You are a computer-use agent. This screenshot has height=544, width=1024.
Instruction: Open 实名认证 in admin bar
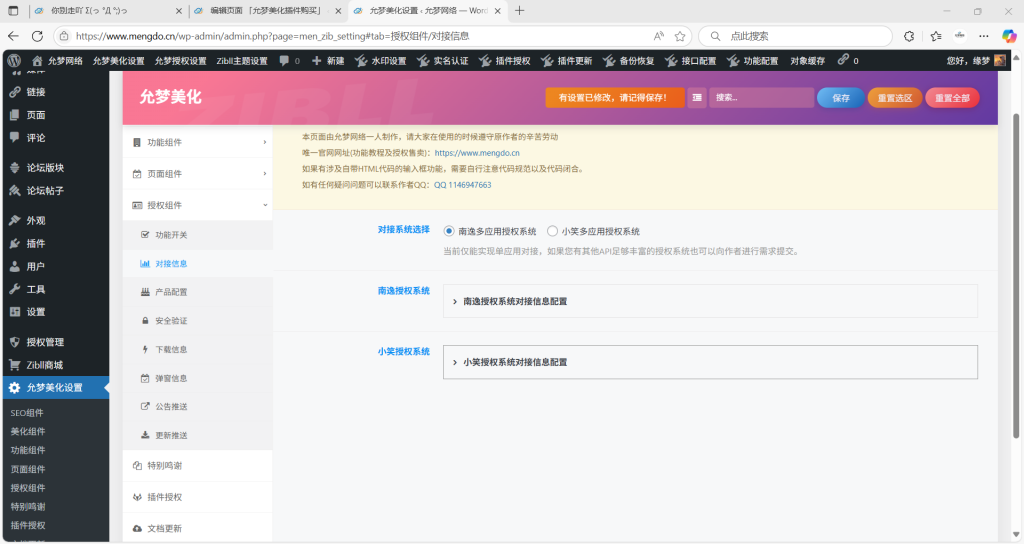[443, 61]
